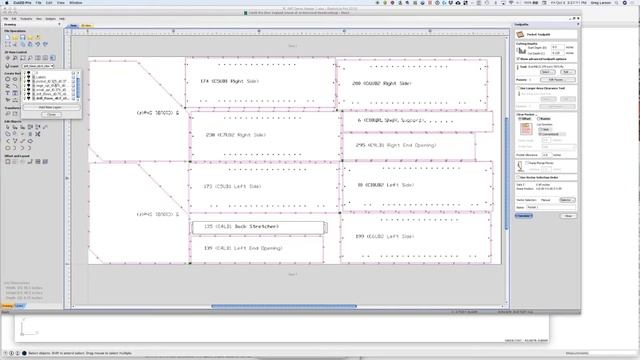The height and width of the screenshot is (360, 640).
Task: Click the layer list scrollbar in popup
Action: tap(78, 87)
